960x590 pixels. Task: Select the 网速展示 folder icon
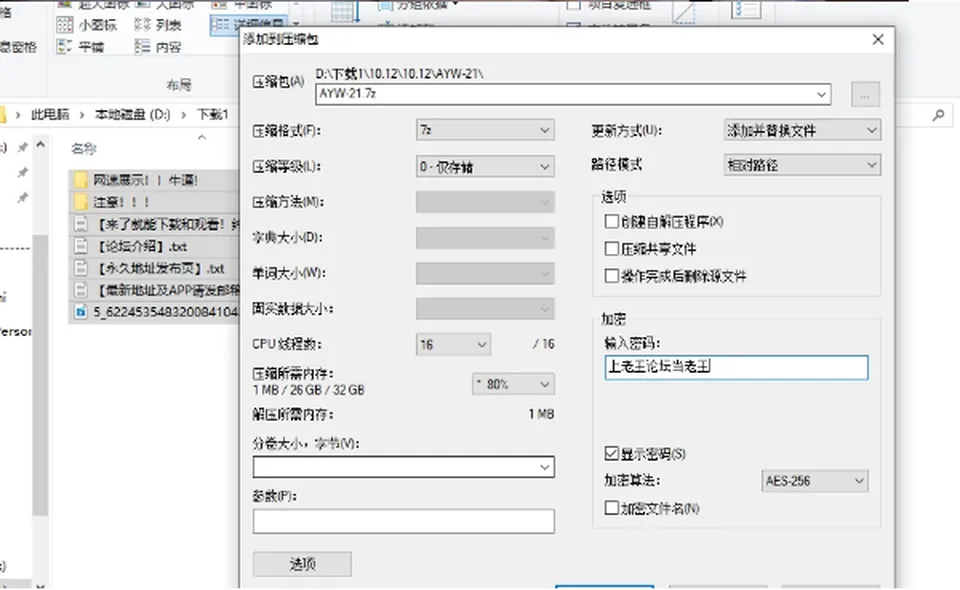80,180
